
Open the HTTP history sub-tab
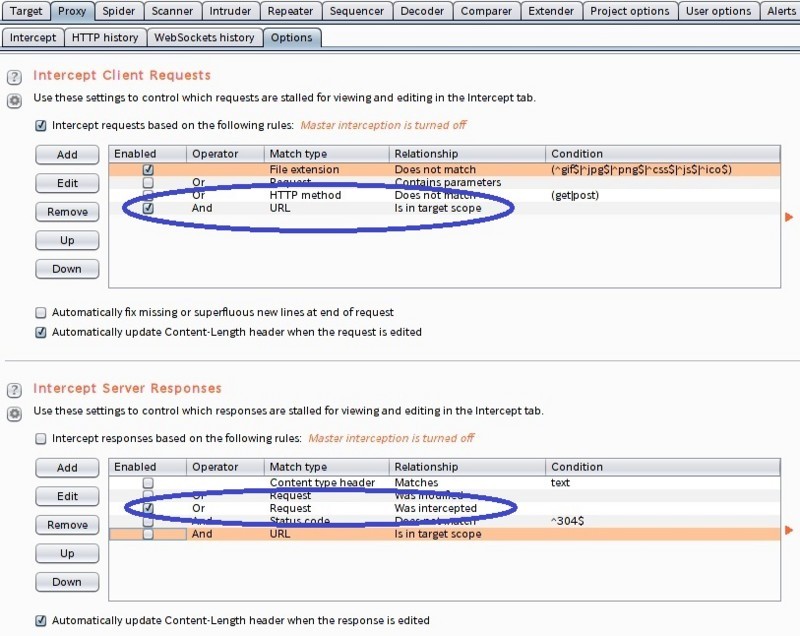105,38
